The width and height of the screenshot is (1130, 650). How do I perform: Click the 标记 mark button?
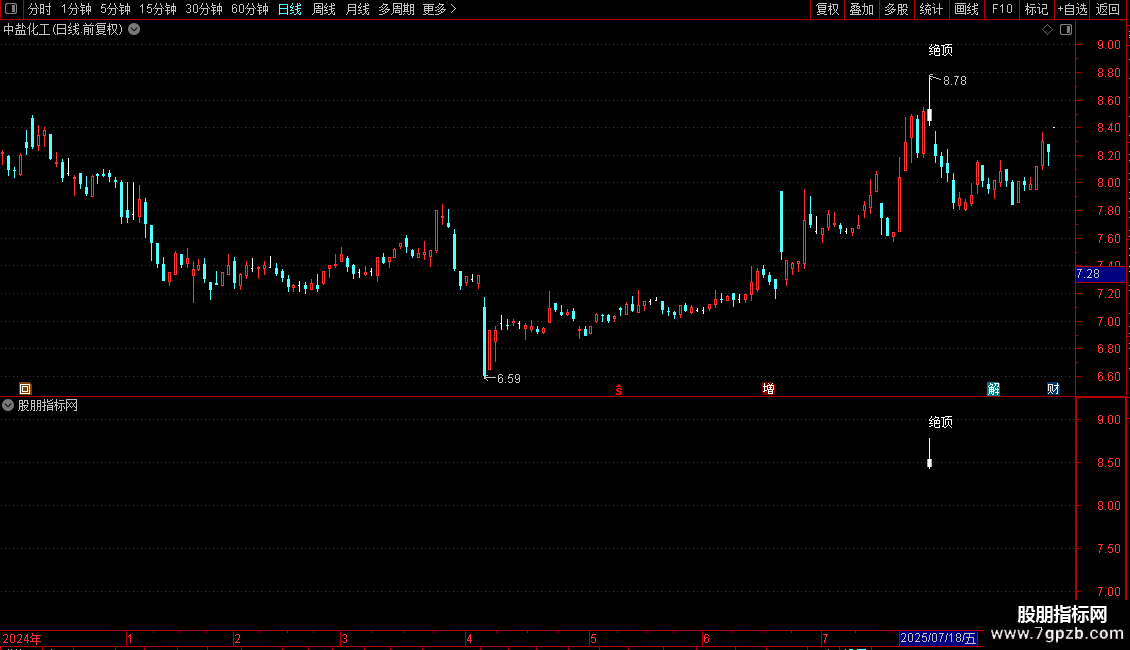pyautogui.click(x=1036, y=9)
